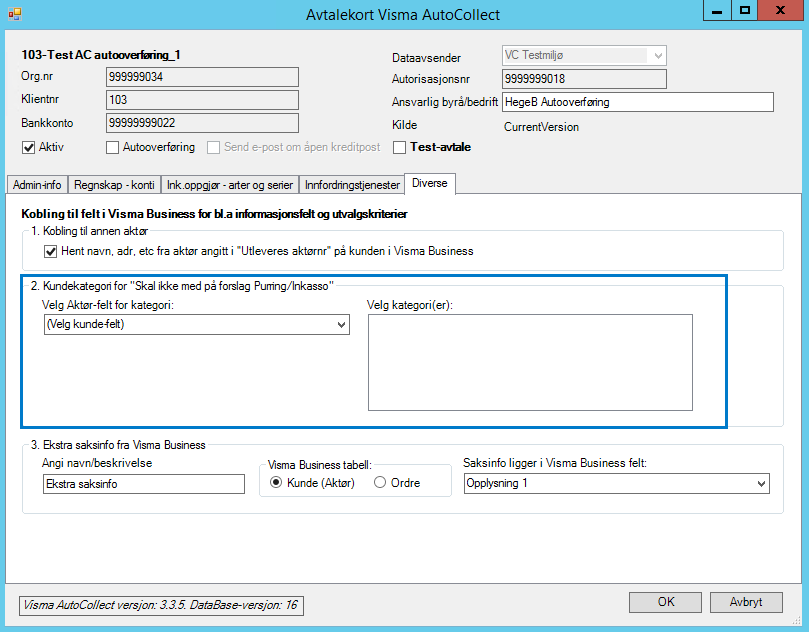Click the CurrentVersion Kilde value

pyautogui.click(x=541, y=127)
